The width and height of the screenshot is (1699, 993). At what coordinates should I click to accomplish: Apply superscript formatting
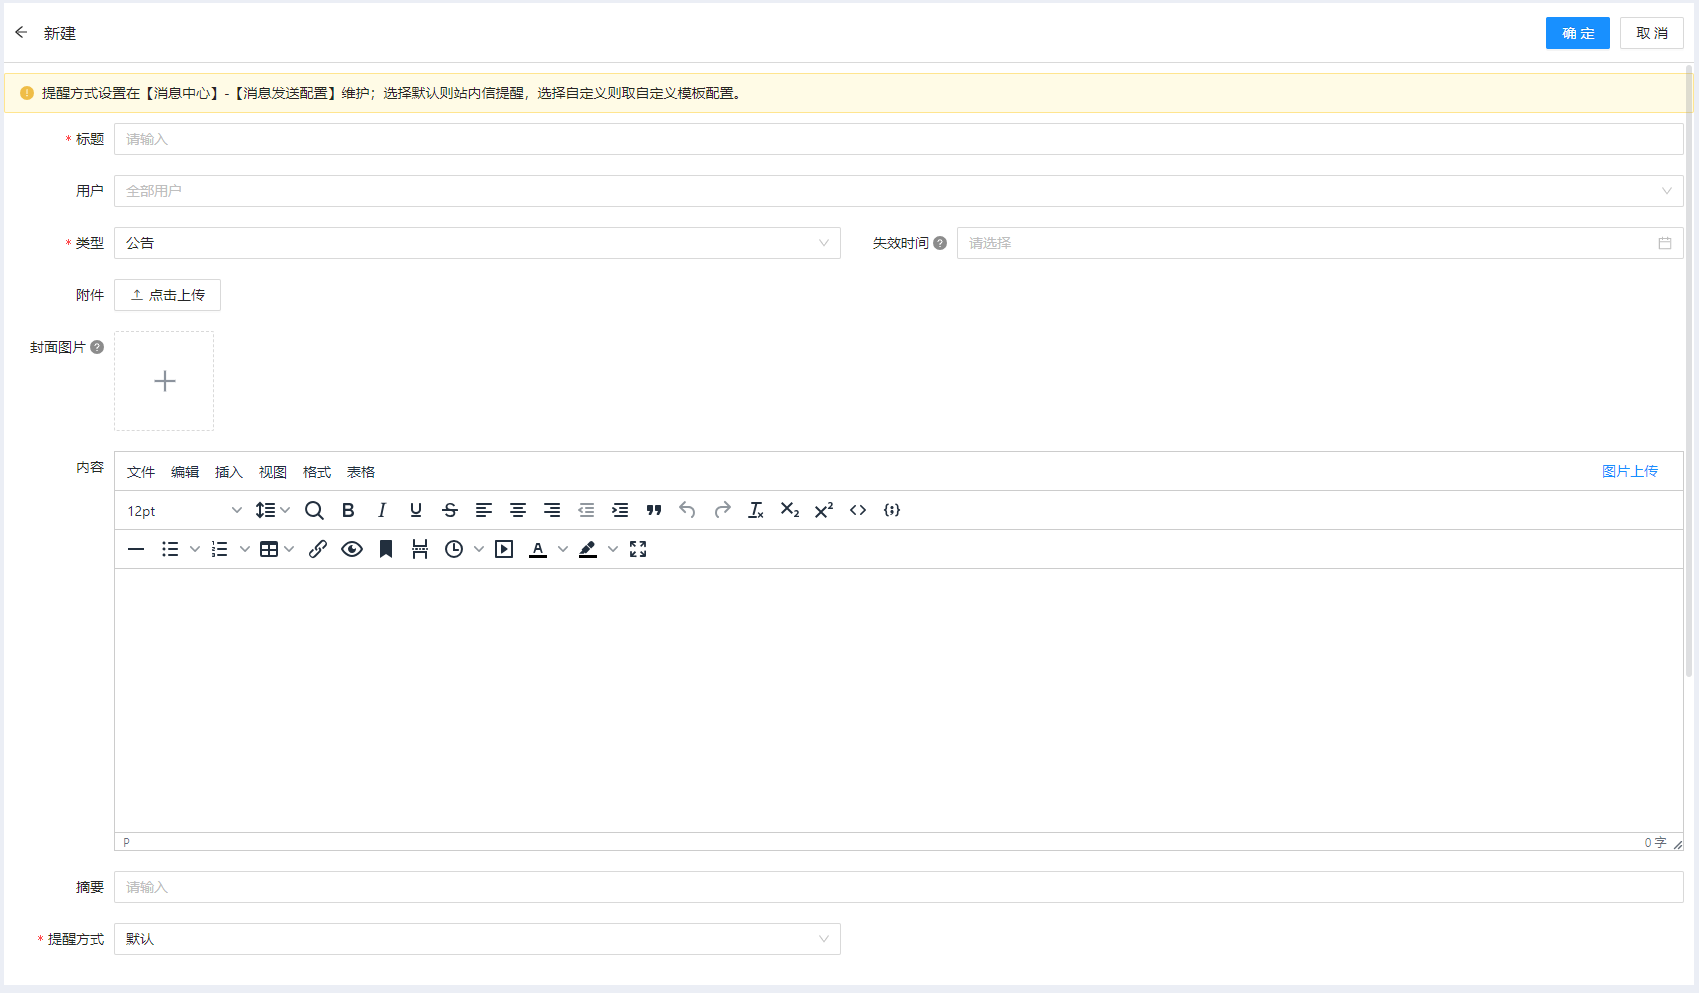pos(822,510)
